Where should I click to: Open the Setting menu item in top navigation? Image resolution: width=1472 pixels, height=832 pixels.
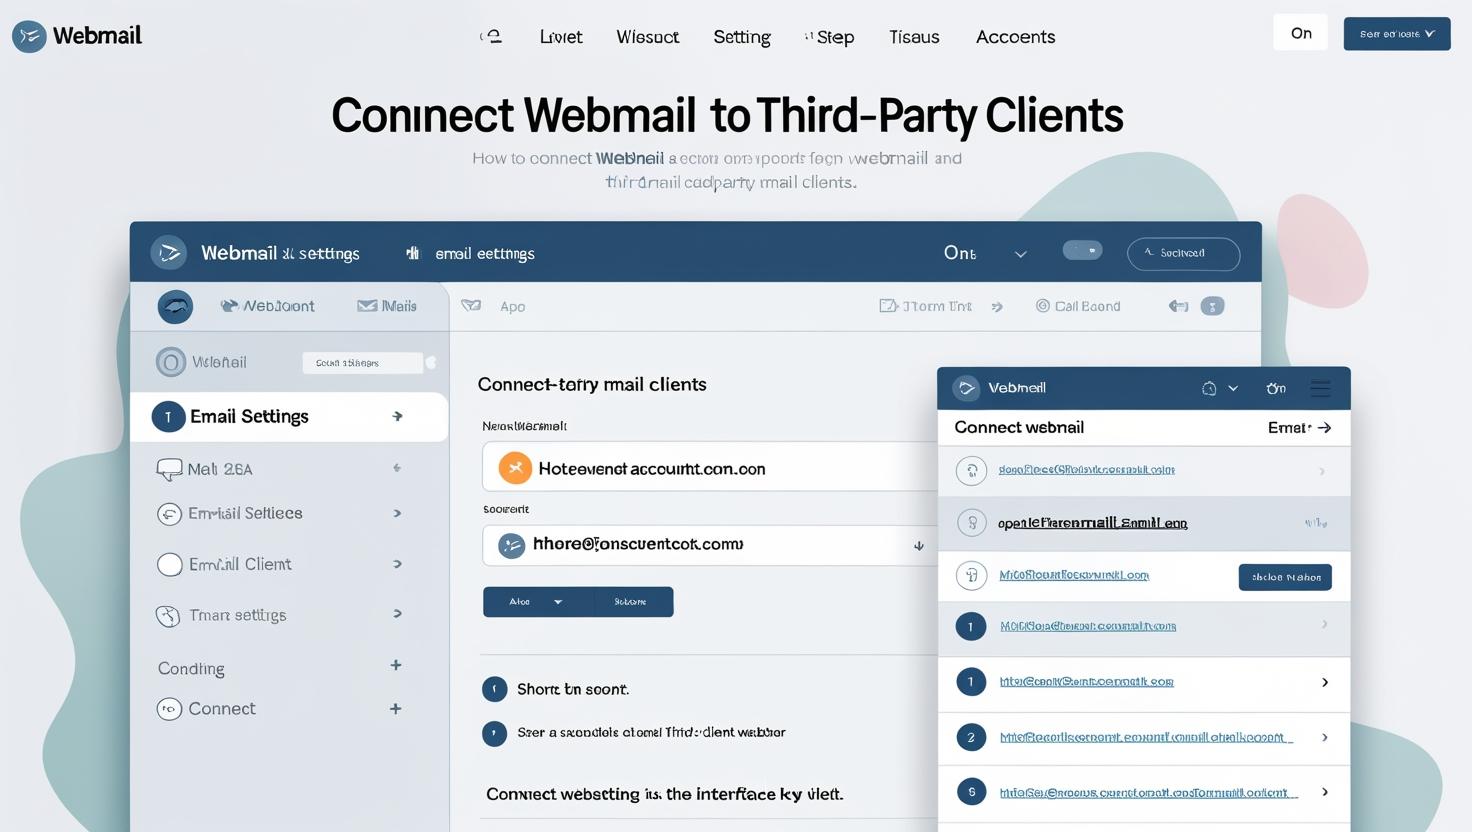point(742,37)
